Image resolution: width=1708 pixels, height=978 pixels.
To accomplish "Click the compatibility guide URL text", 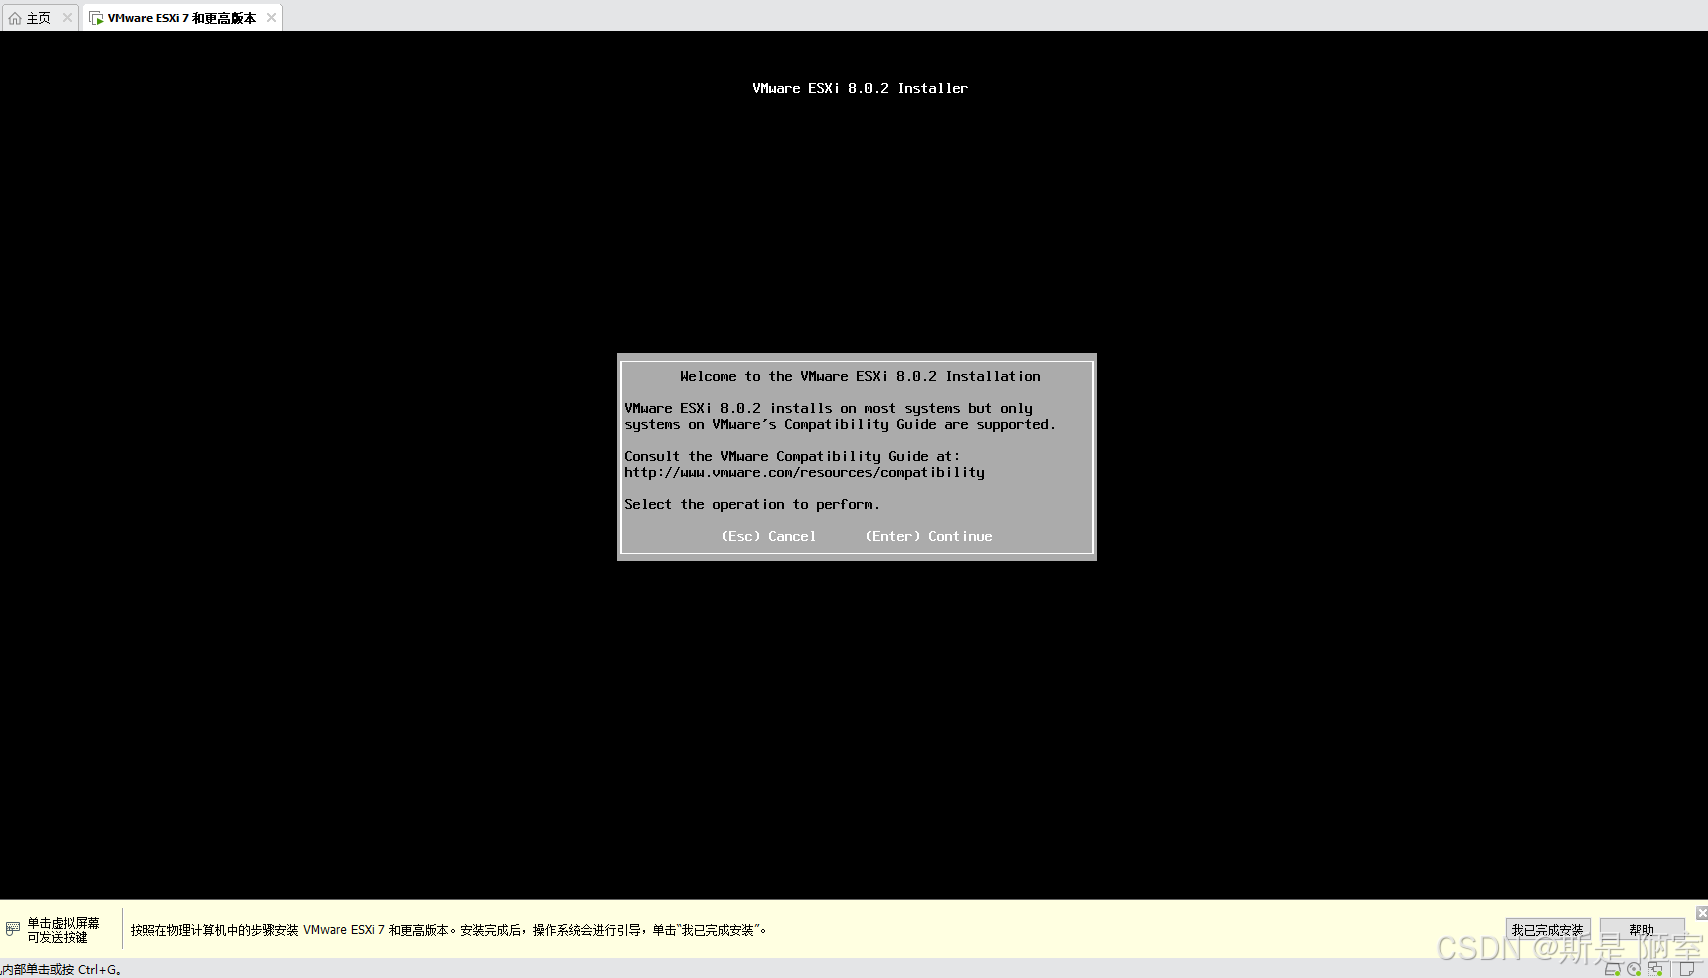I will 804,473.
